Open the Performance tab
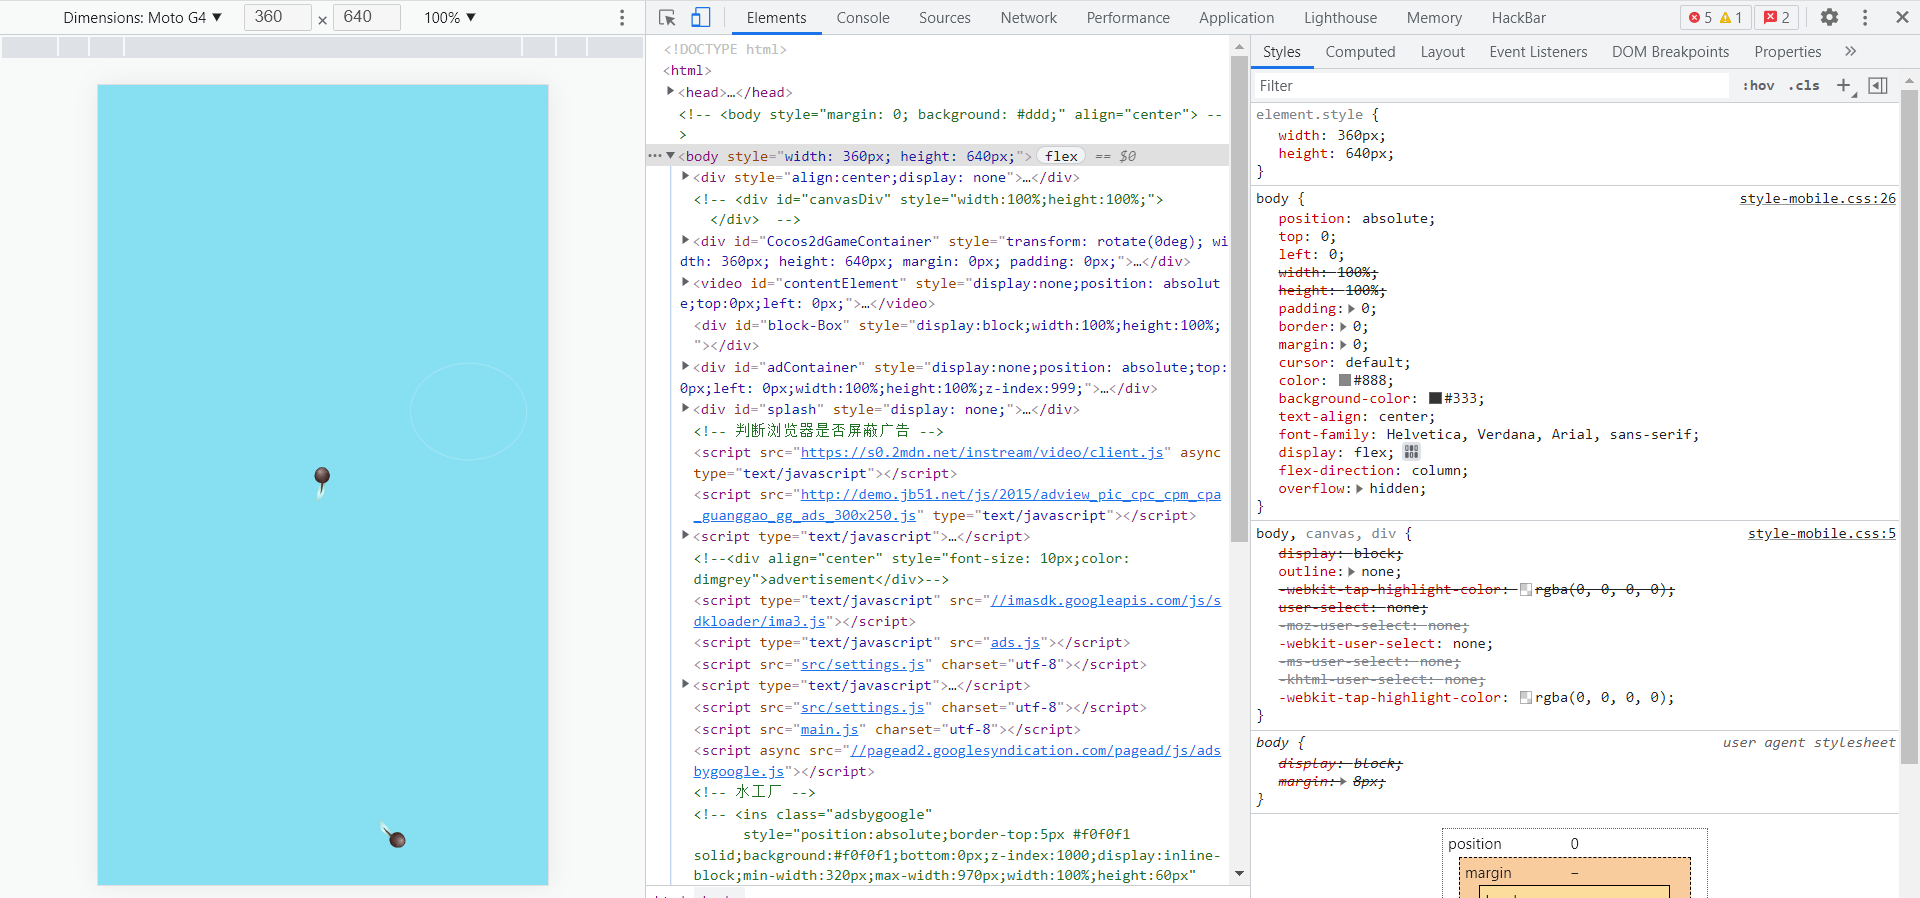This screenshot has width=1920, height=898. click(x=1128, y=18)
